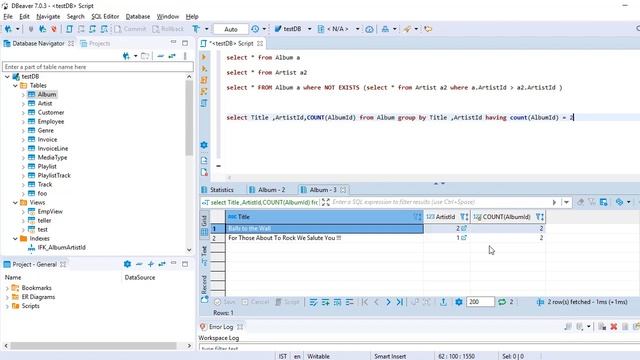
Task: Expand the Customer table node
Action: coord(23,112)
